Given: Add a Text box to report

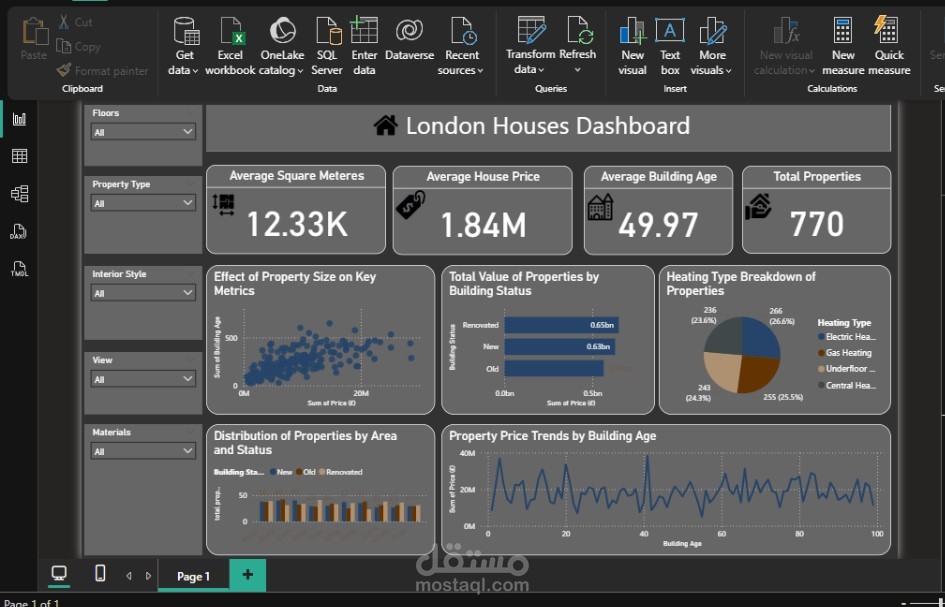Looking at the screenshot, I should click(670, 32).
